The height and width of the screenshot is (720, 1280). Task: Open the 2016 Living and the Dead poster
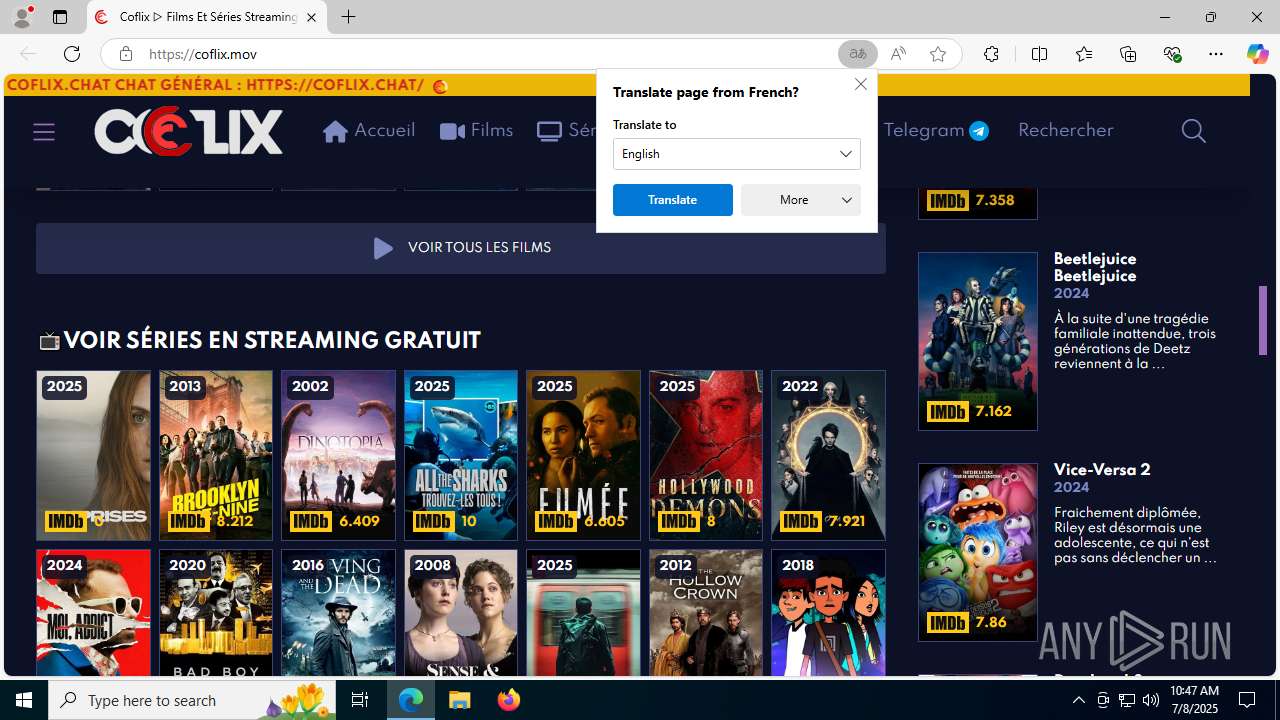(x=338, y=613)
